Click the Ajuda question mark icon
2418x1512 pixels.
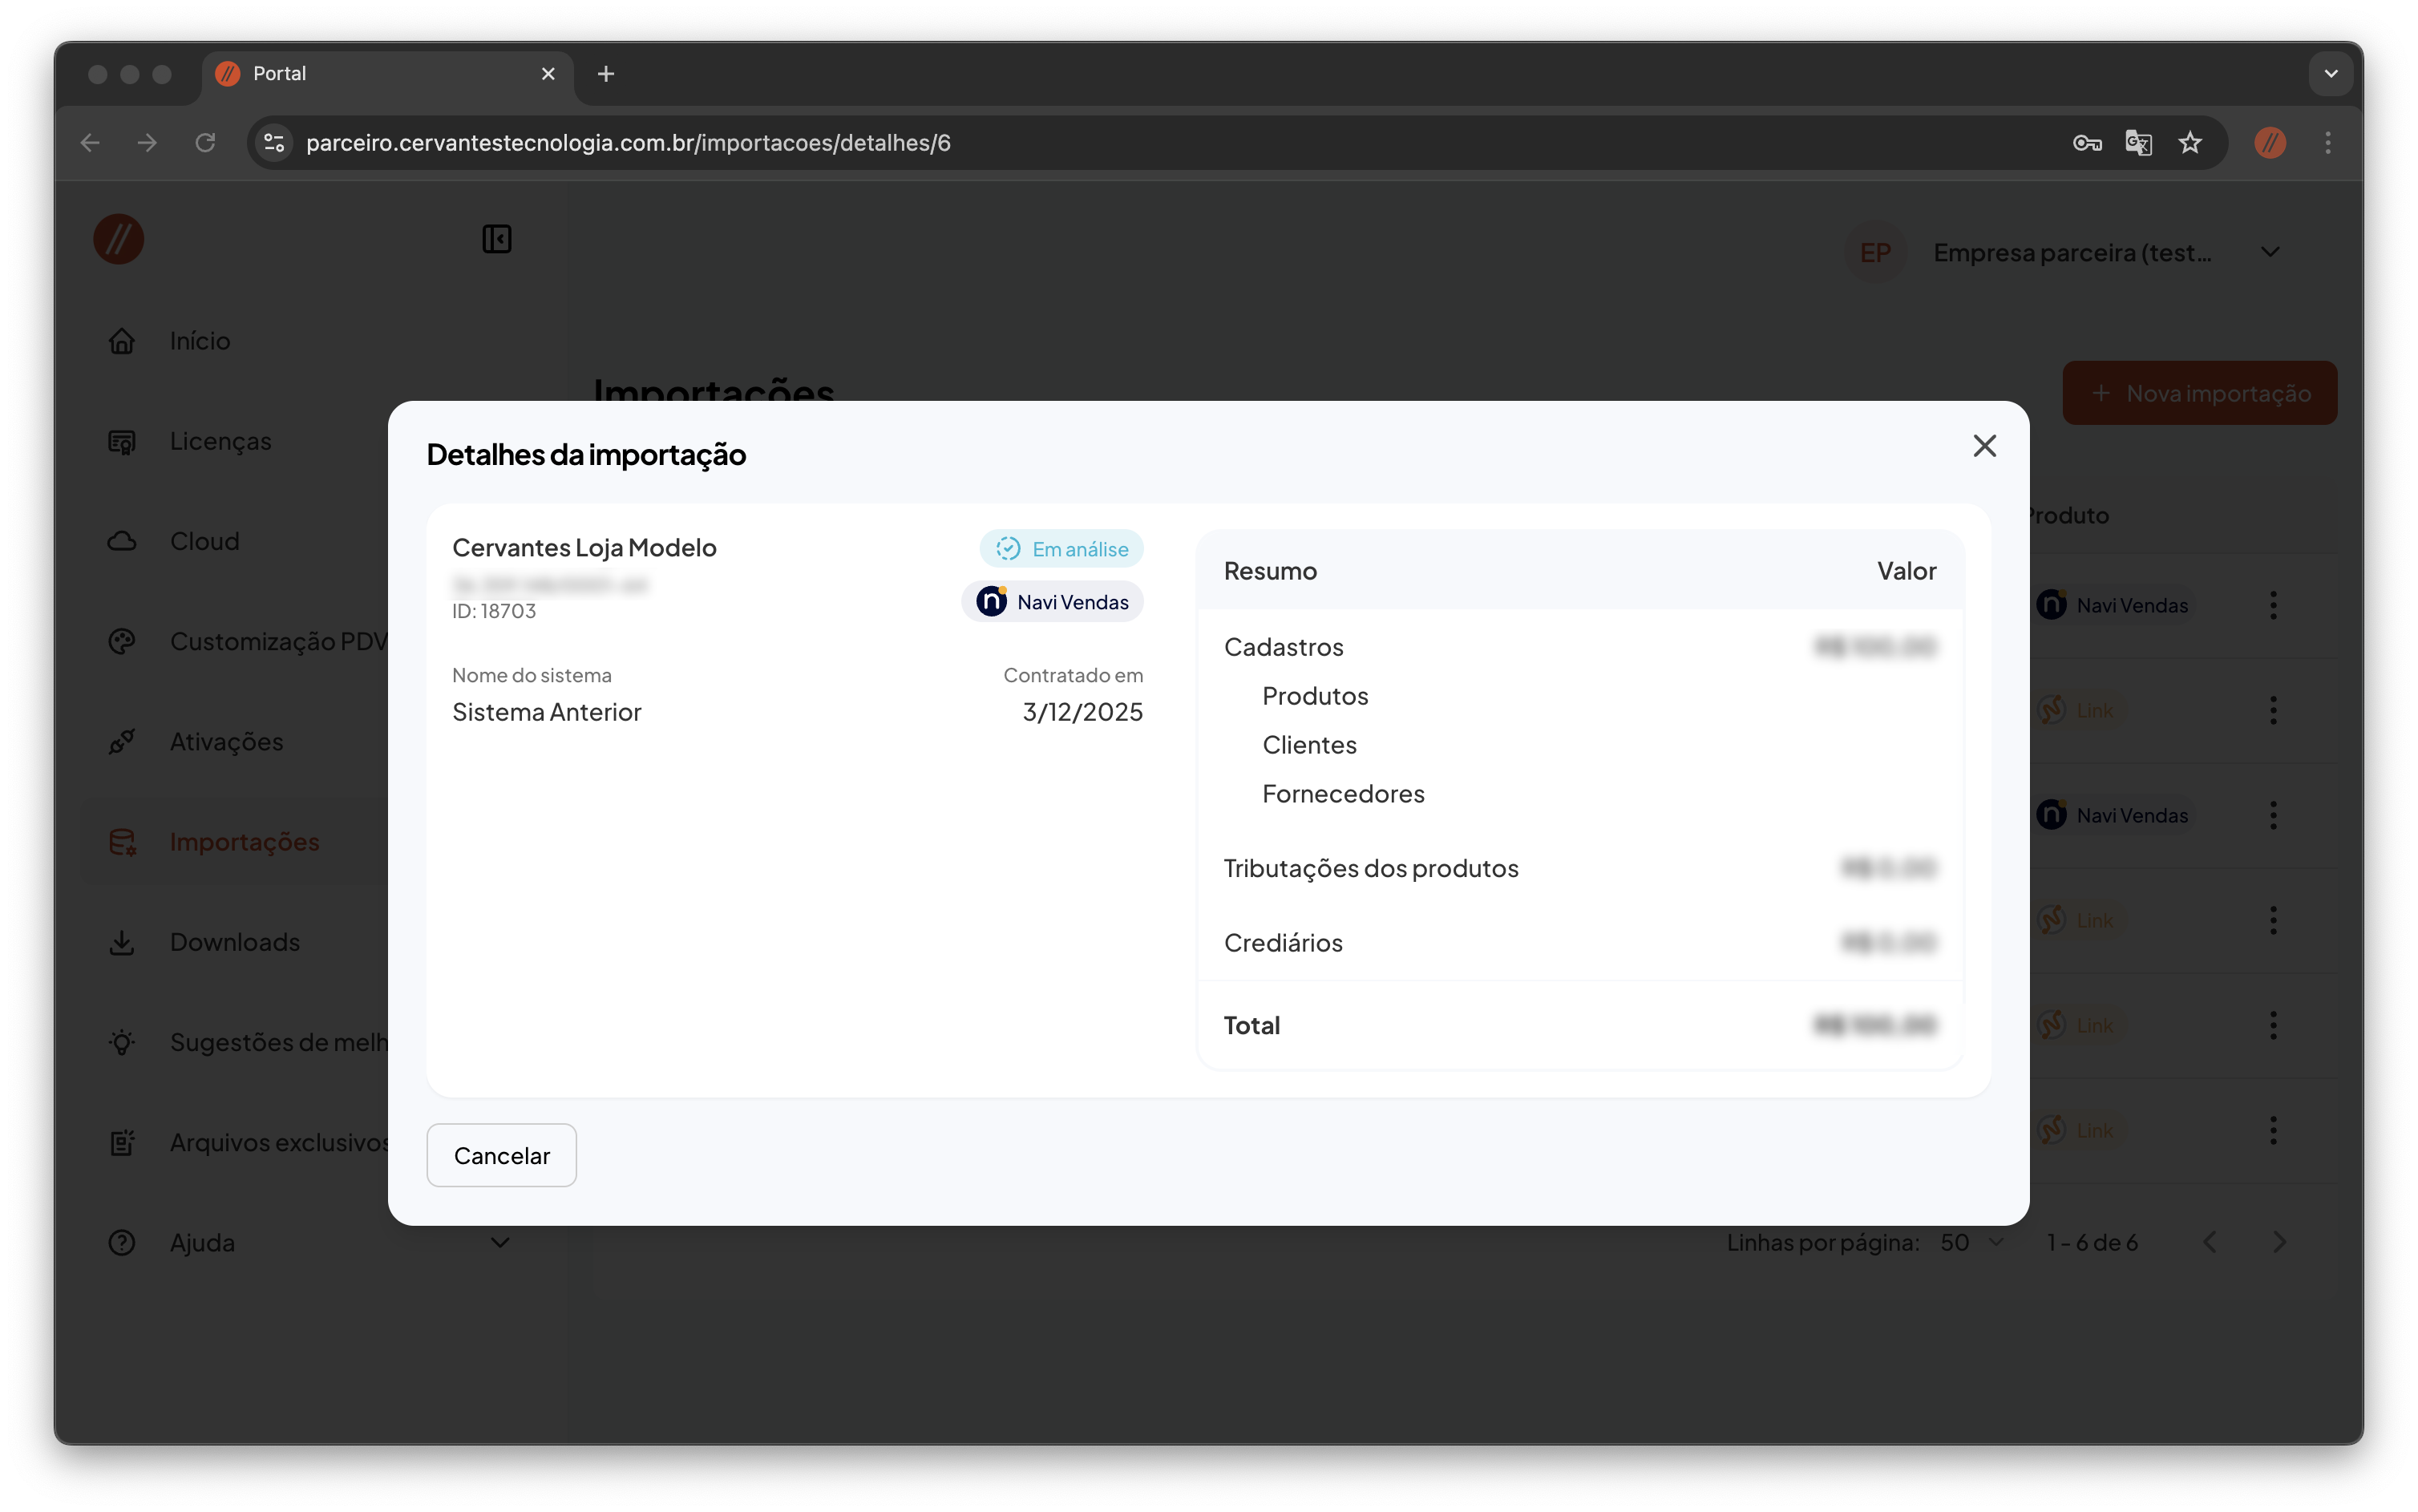(x=122, y=1242)
